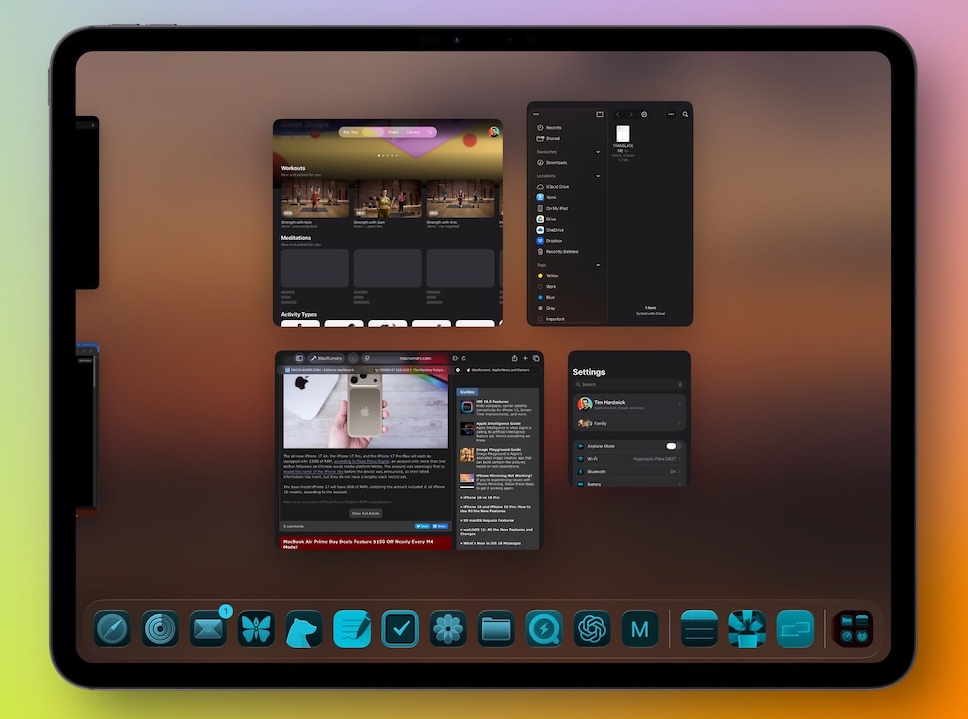968x719 pixels.
Task: Toggle Safari sidebar icon
Action: tap(299, 358)
